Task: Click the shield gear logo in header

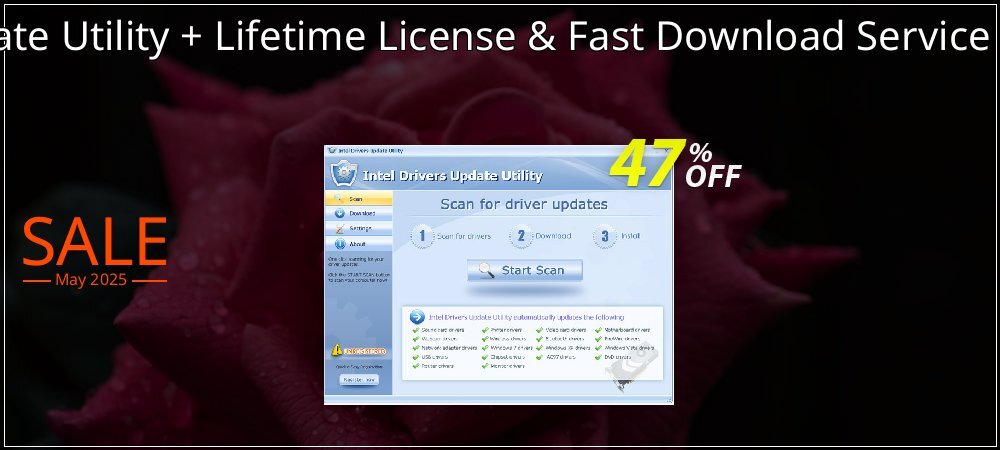Action: pyautogui.click(x=344, y=173)
